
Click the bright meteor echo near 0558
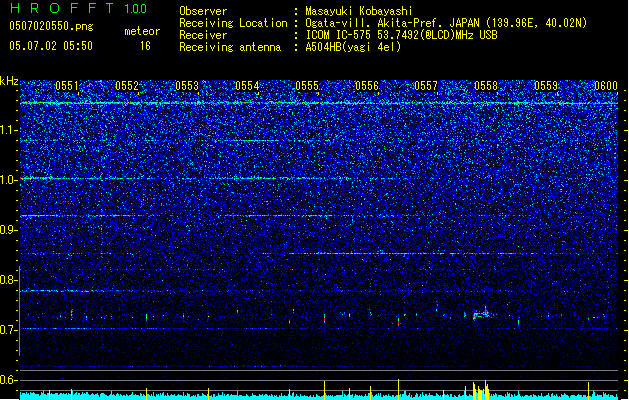pyautogui.click(x=481, y=313)
